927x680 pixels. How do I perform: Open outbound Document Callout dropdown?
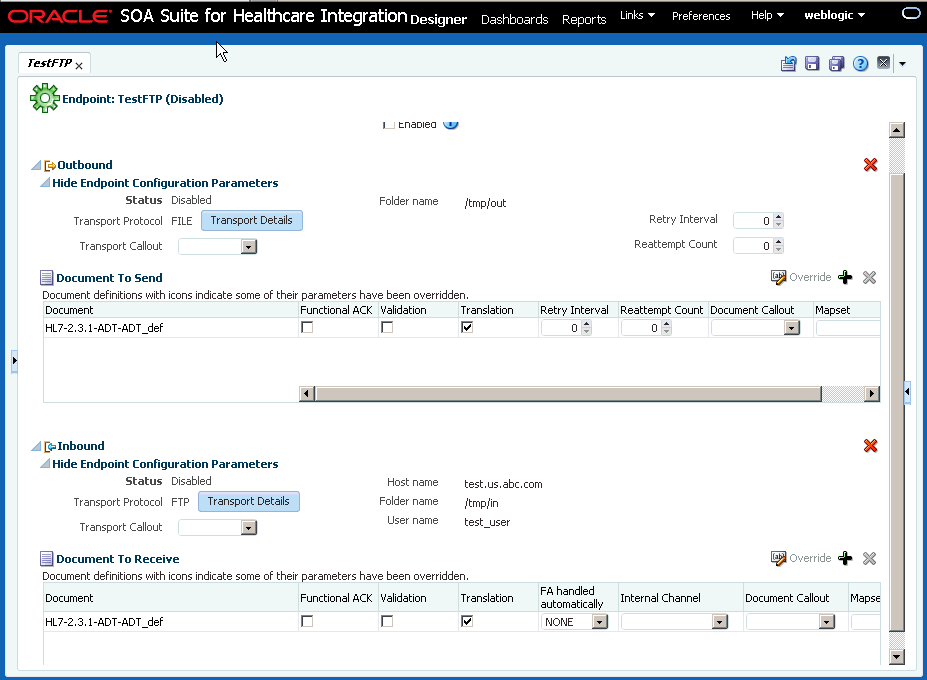click(792, 328)
